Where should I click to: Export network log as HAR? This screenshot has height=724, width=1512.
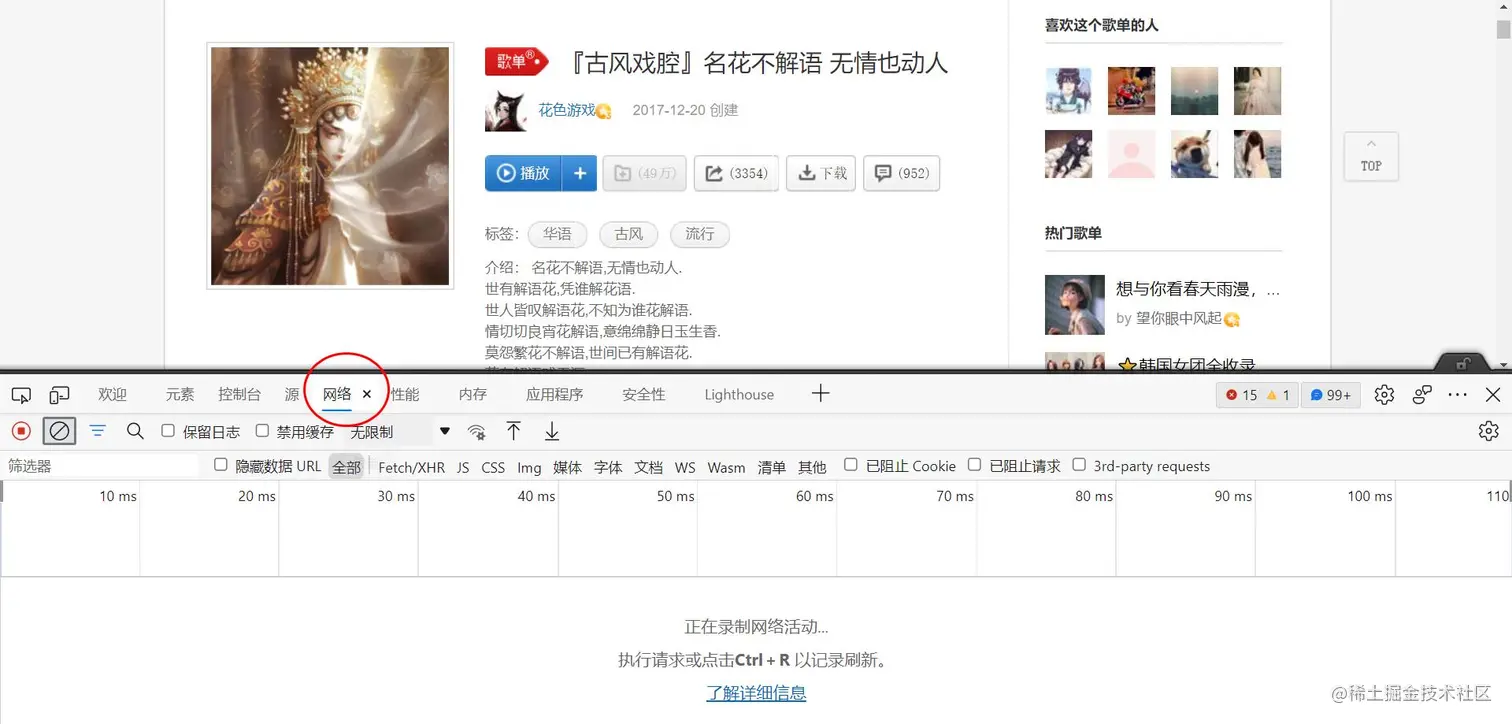click(x=551, y=431)
